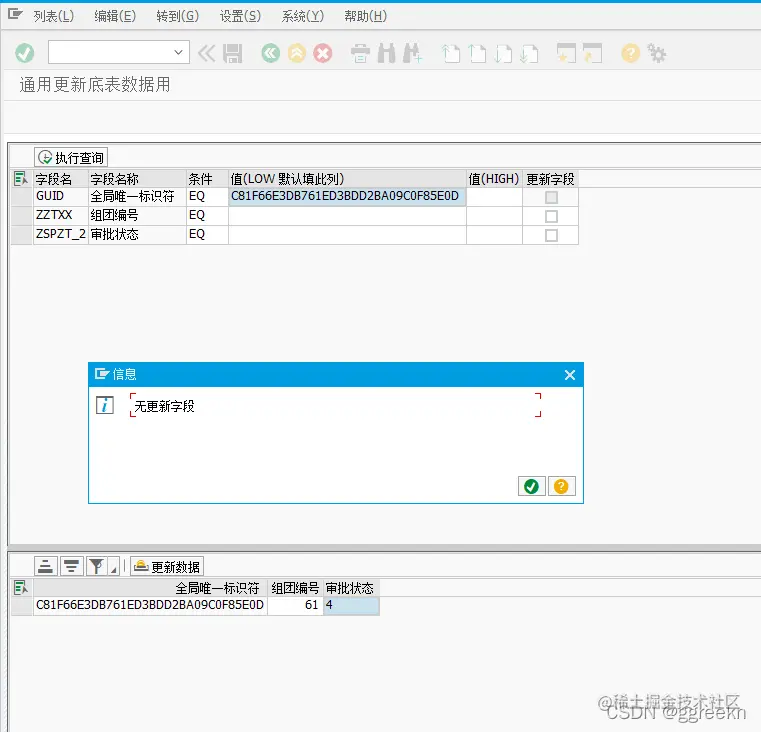This screenshot has height=732, width=761.
Task: Click the ZSPZT_2 low value field
Action: click(347, 234)
